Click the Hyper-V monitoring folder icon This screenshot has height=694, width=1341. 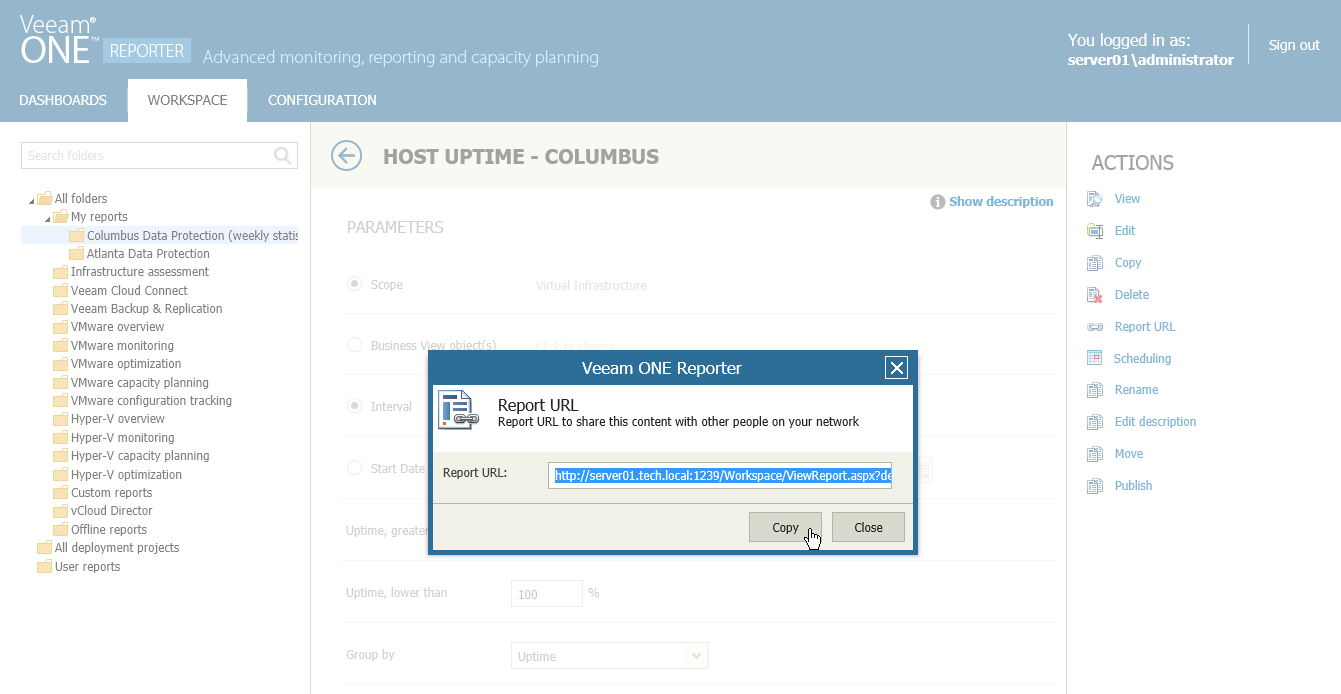click(x=60, y=438)
